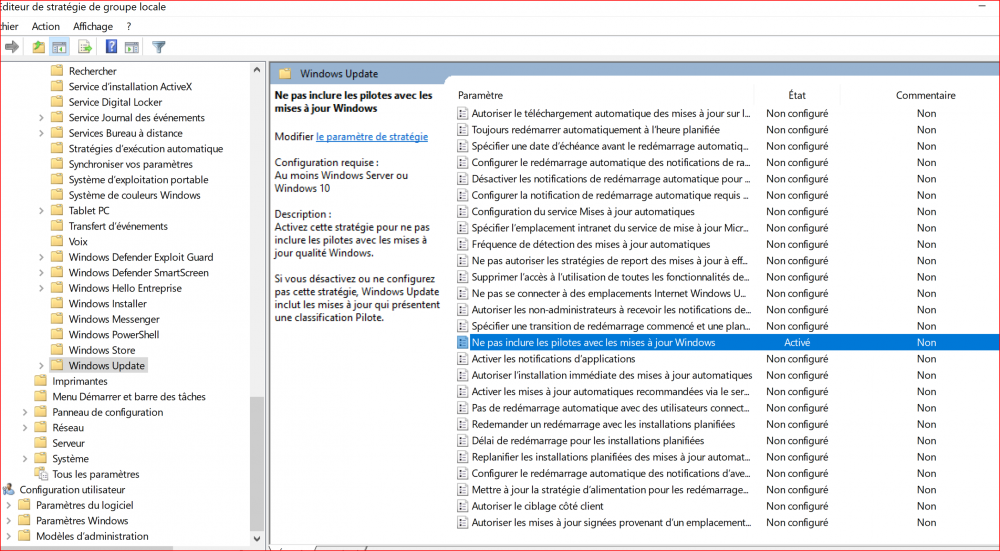This screenshot has height=551, width=1000.
Task: Click the forward arrow toolbar icon
Action: [x=12, y=46]
